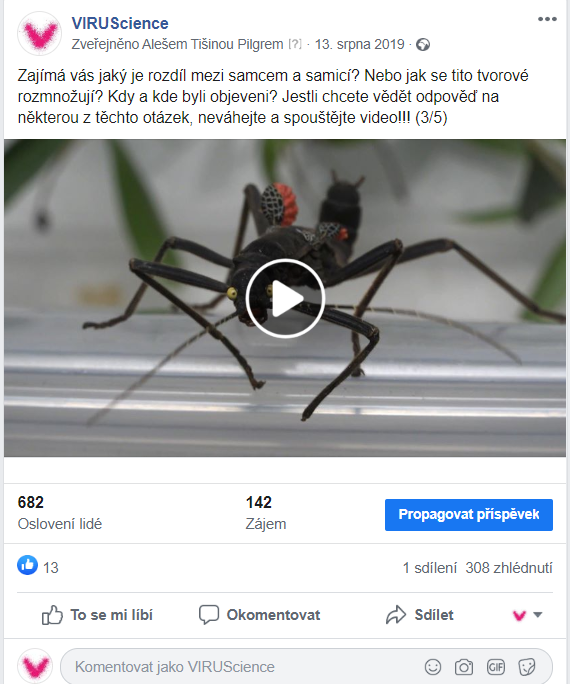This screenshot has height=684, width=570.
Task: Open the three-dot post options menu
Action: point(547,19)
